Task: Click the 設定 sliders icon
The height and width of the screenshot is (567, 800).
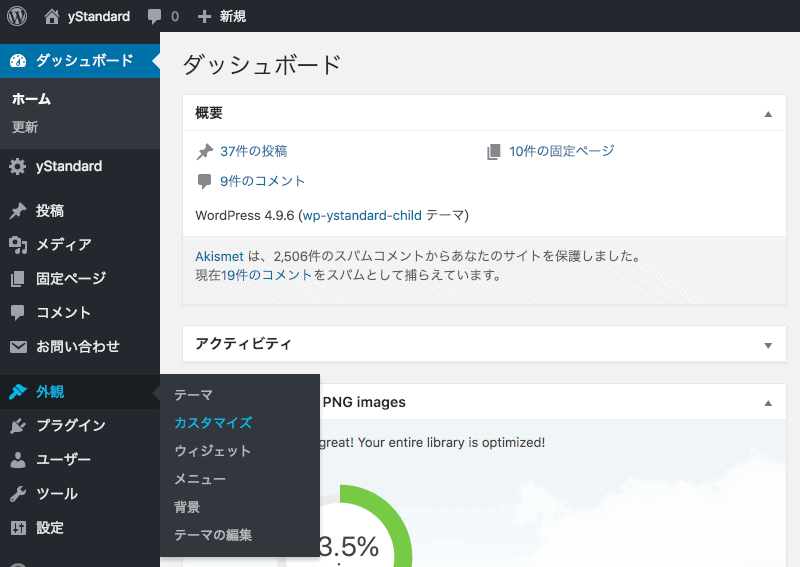Action: 18,528
